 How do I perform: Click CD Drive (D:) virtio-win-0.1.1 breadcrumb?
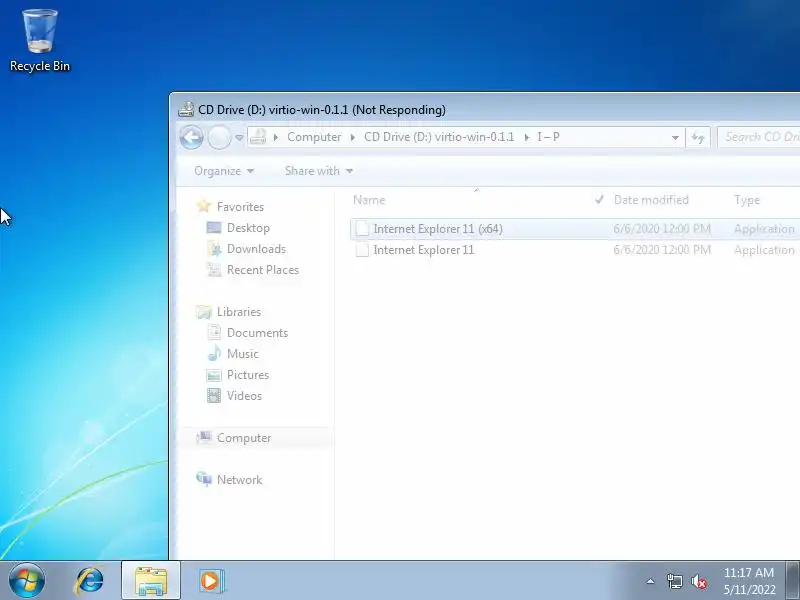(439, 137)
